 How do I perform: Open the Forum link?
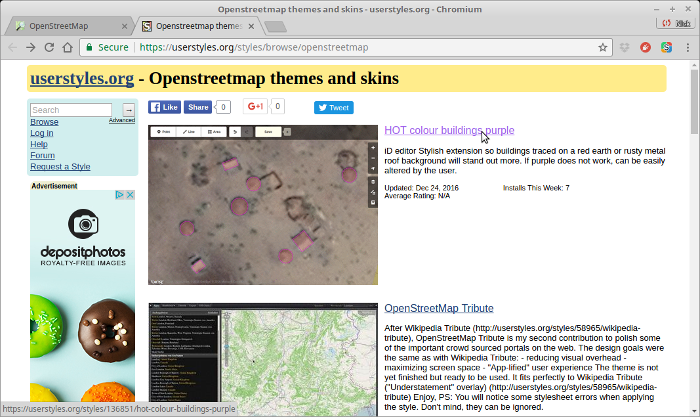click(42, 155)
